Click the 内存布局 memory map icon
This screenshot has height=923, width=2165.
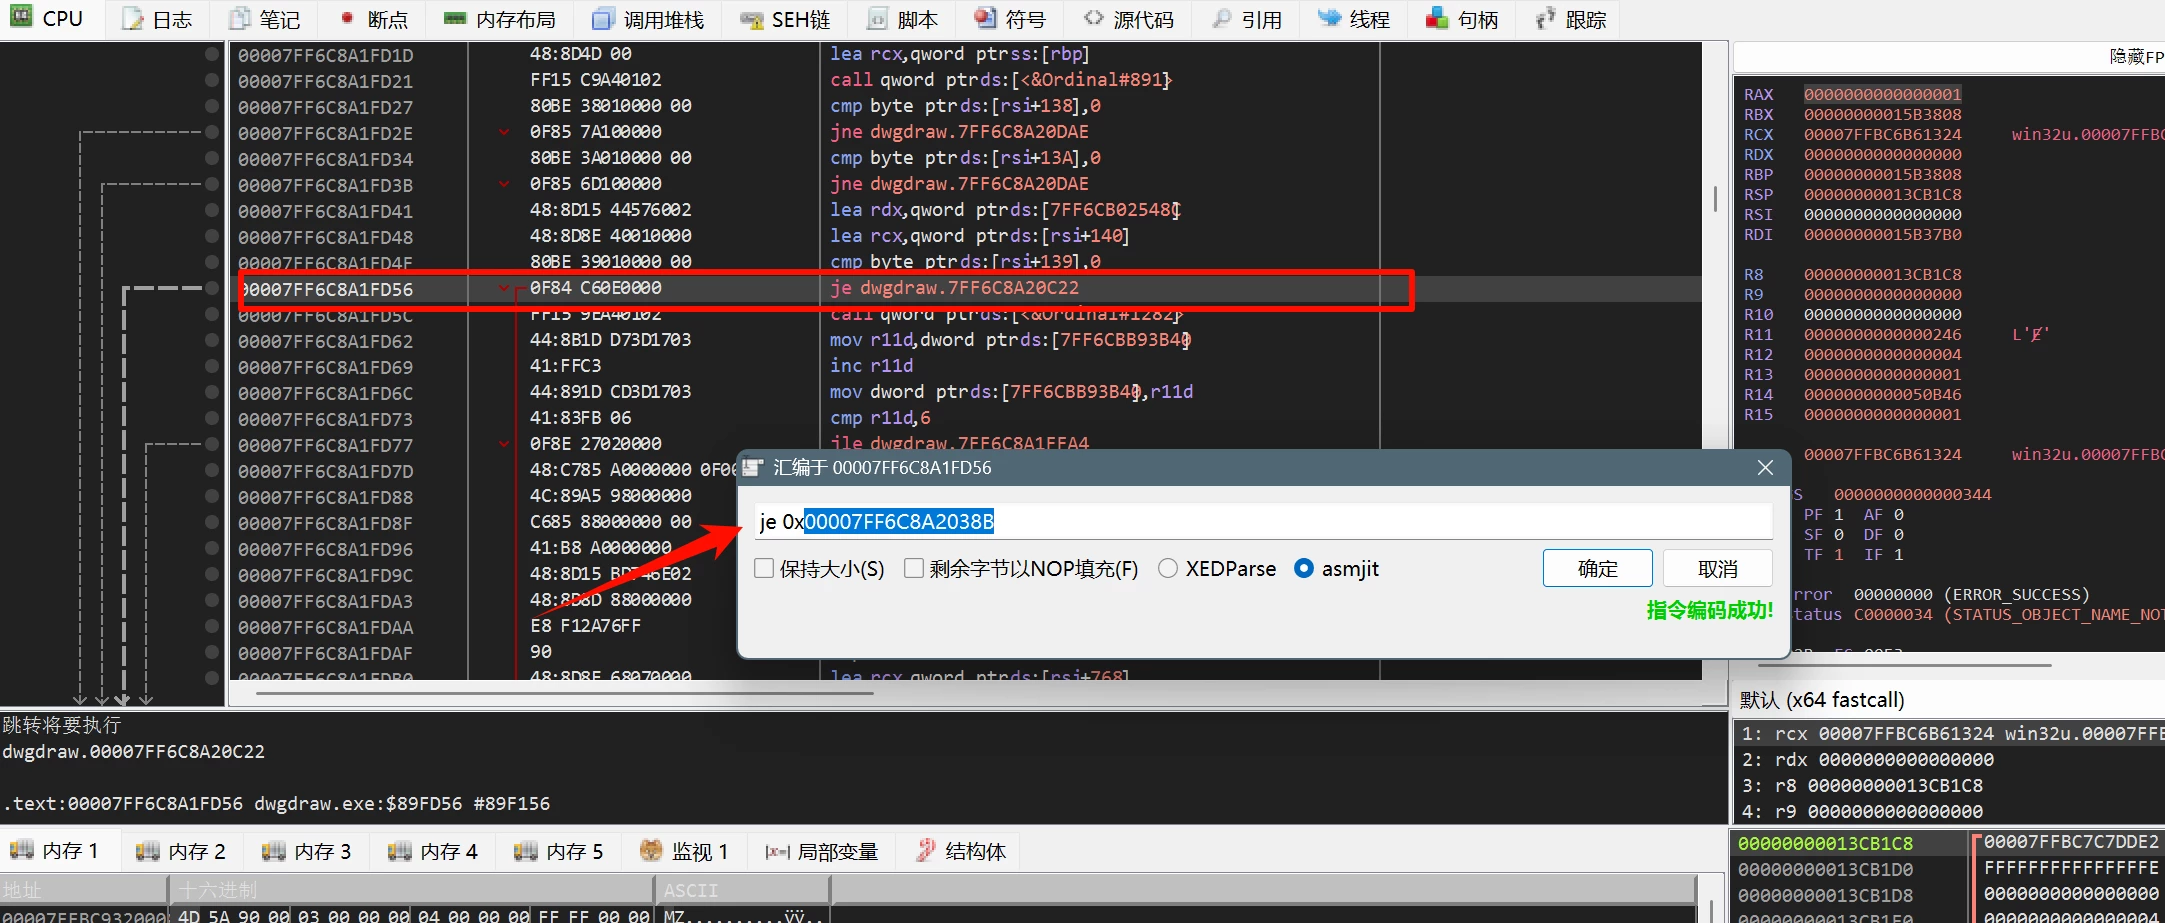pos(455,19)
